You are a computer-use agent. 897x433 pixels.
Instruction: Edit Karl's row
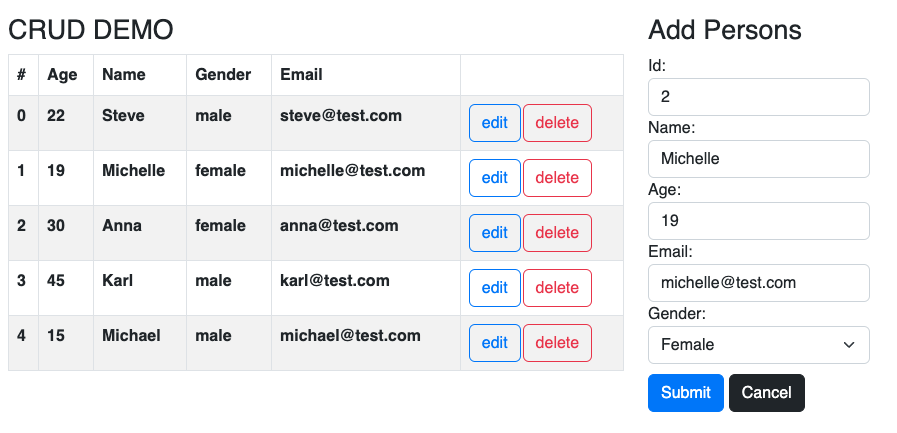494,288
